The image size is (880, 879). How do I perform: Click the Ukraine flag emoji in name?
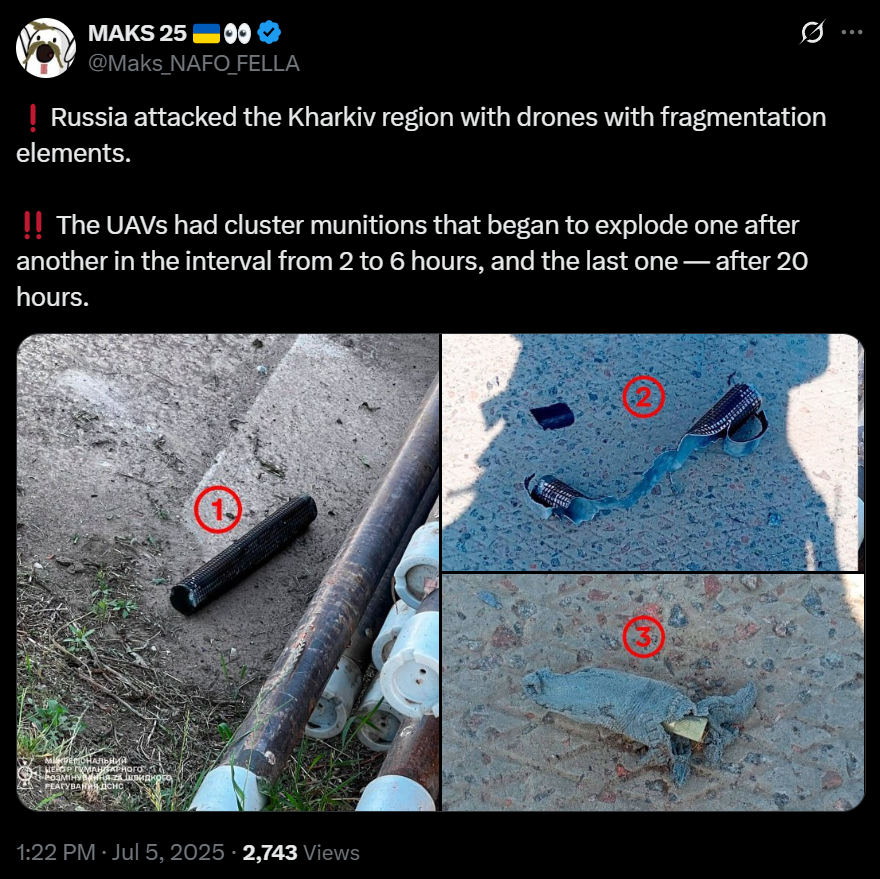(207, 34)
